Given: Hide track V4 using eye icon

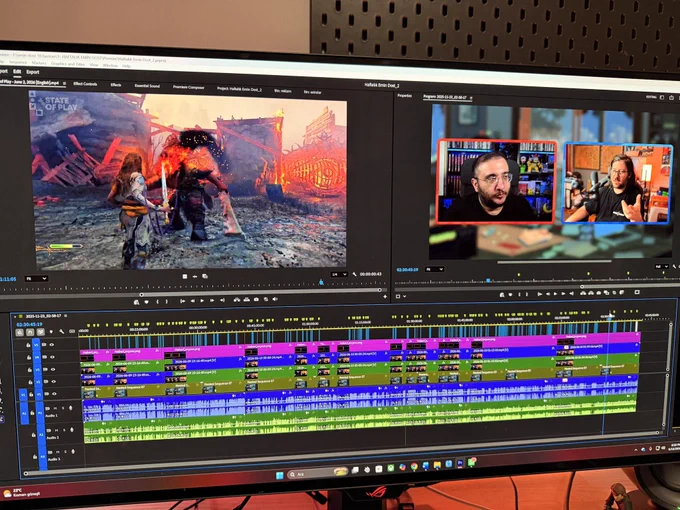Looking at the screenshot, I should [x=52, y=357].
